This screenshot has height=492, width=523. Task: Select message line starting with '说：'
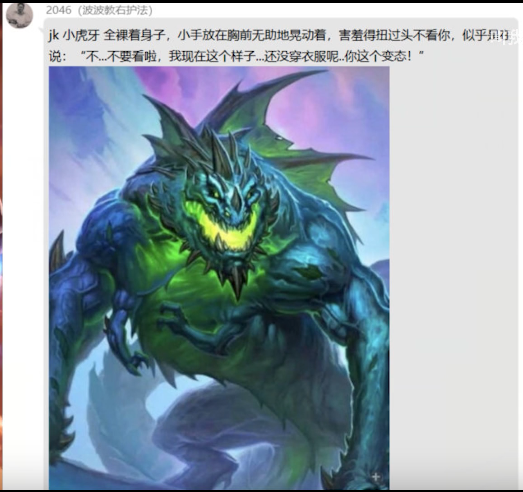click(x=236, y=56)
